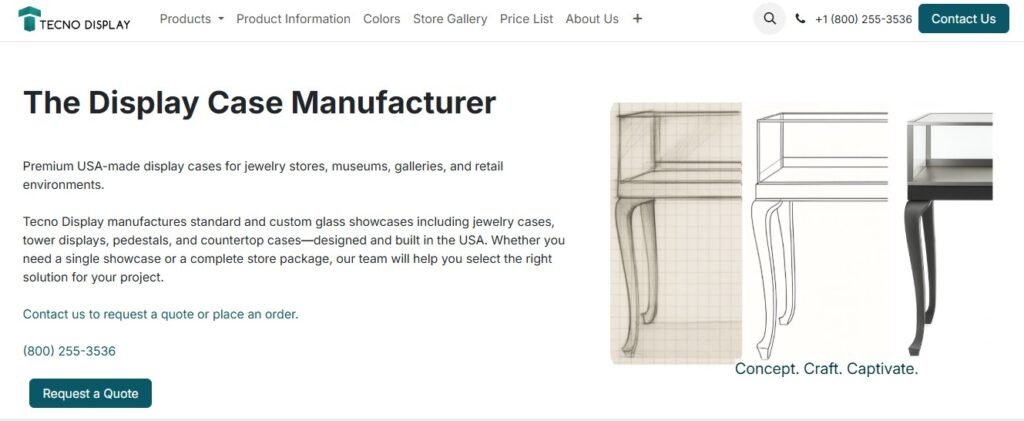Screen dimensions: 1024x421
Task: Click the Tecno Display logo
Action: click(x=74, y=19)
